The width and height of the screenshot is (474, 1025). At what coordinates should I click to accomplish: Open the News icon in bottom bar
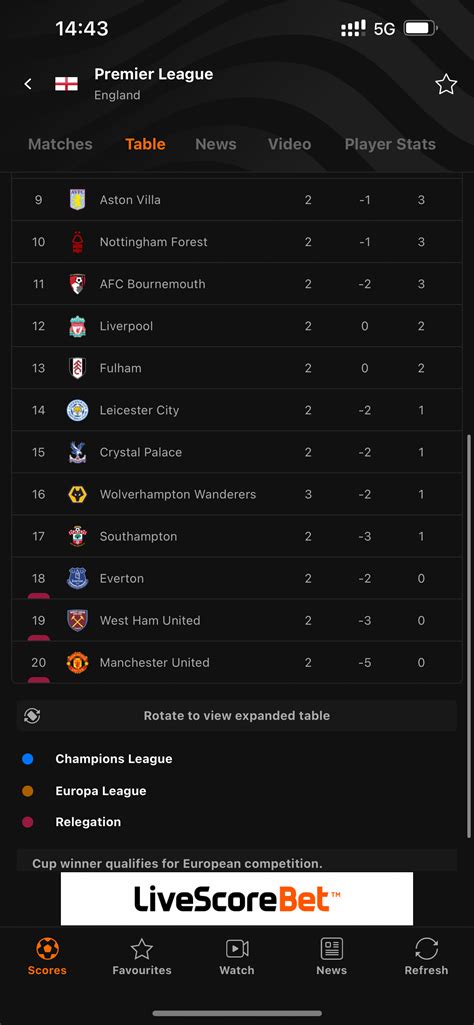coord(331,949)
